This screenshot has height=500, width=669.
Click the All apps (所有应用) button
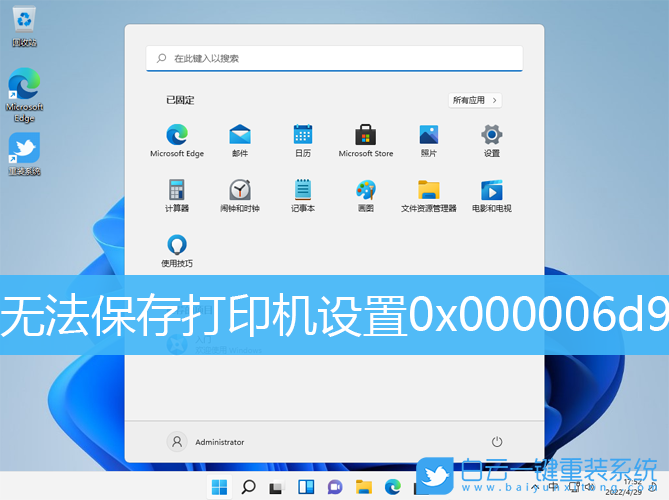point(475,100)
